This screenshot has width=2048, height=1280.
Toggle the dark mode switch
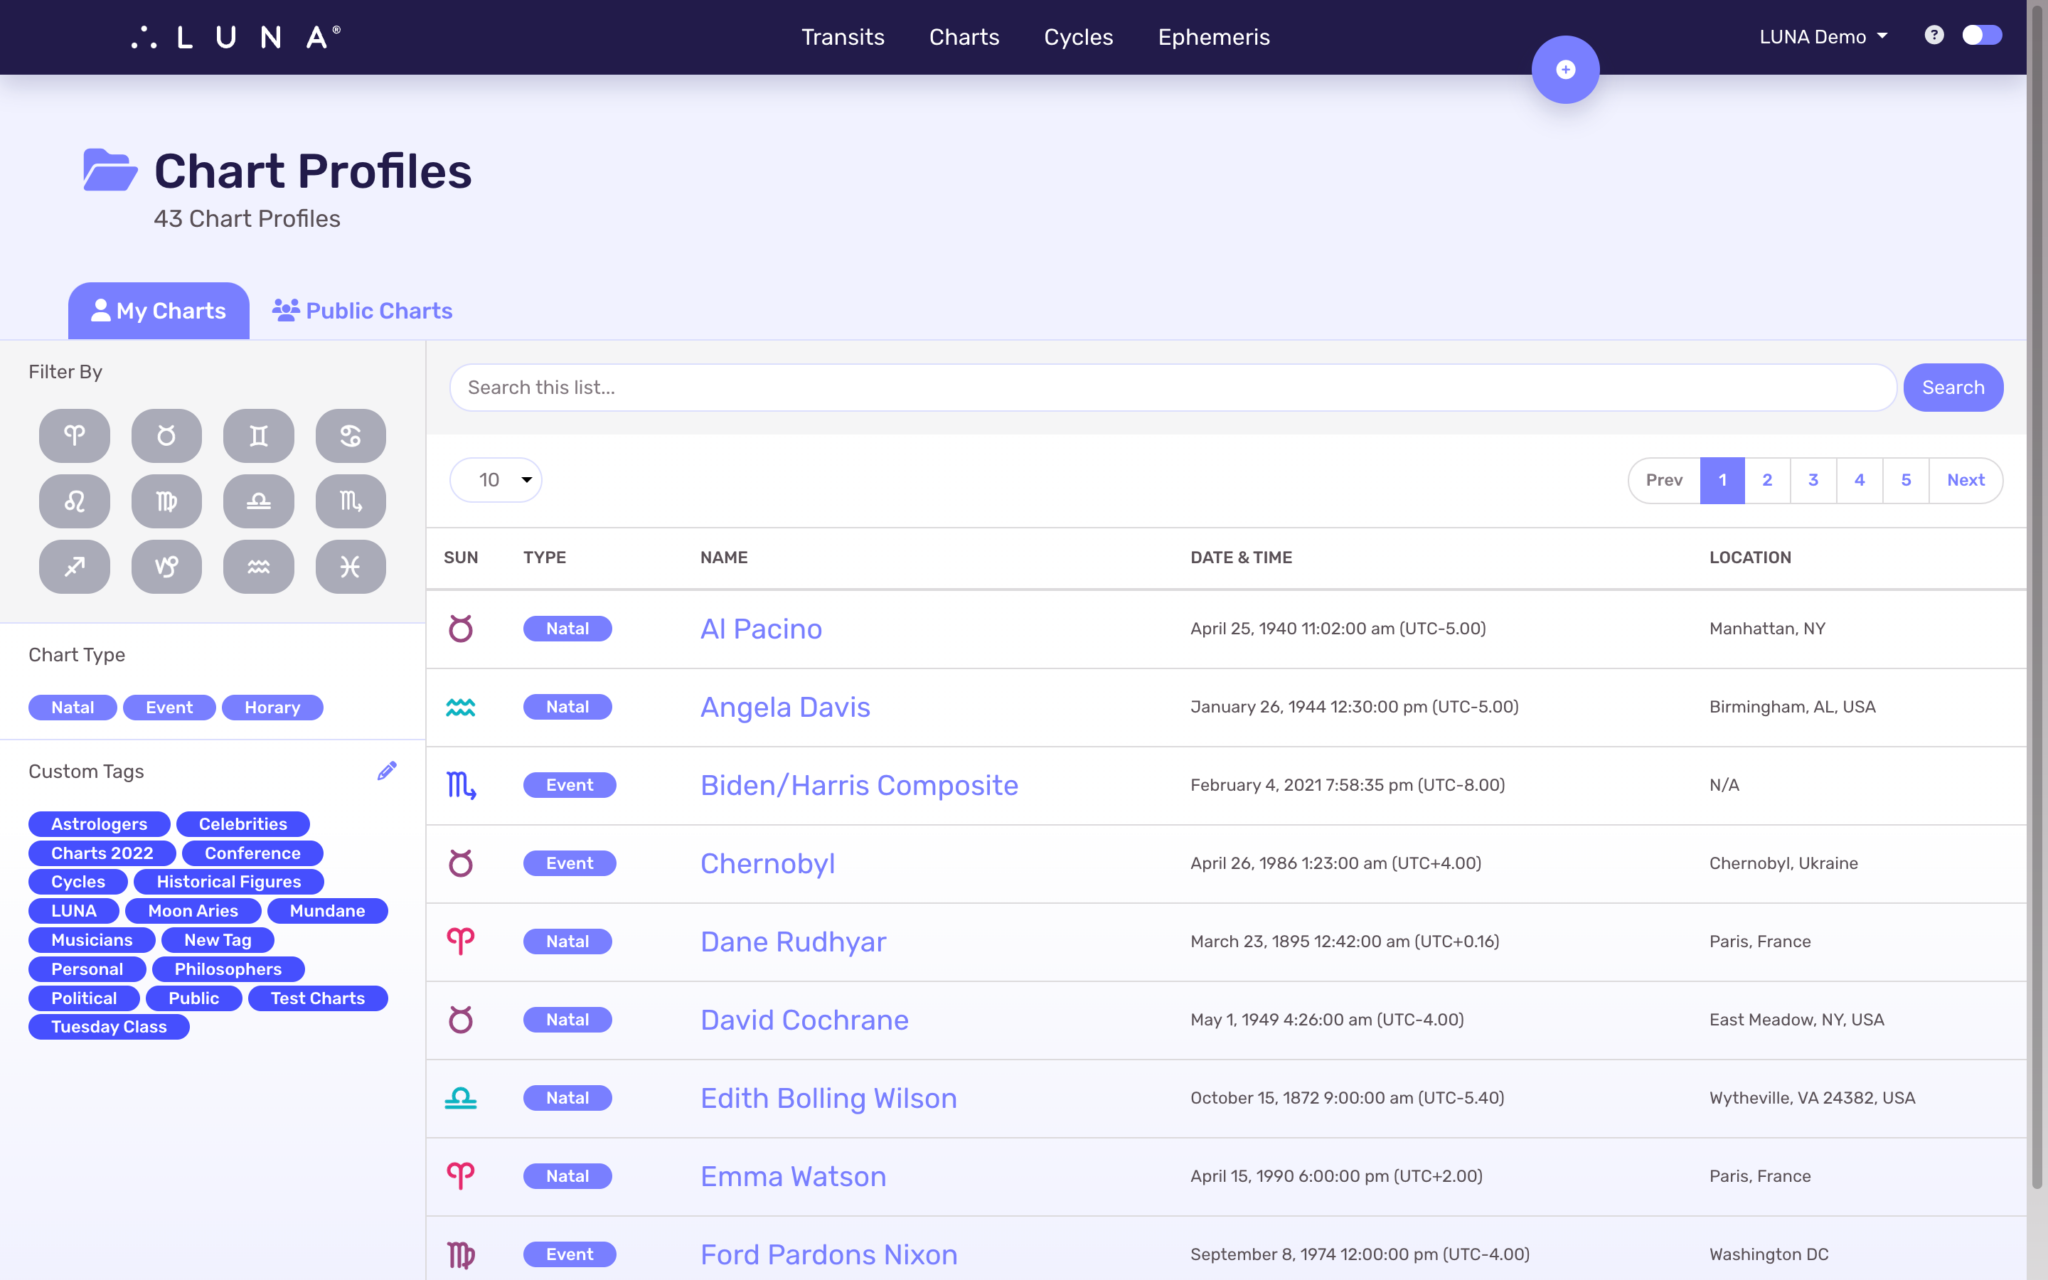[1981, 36]
